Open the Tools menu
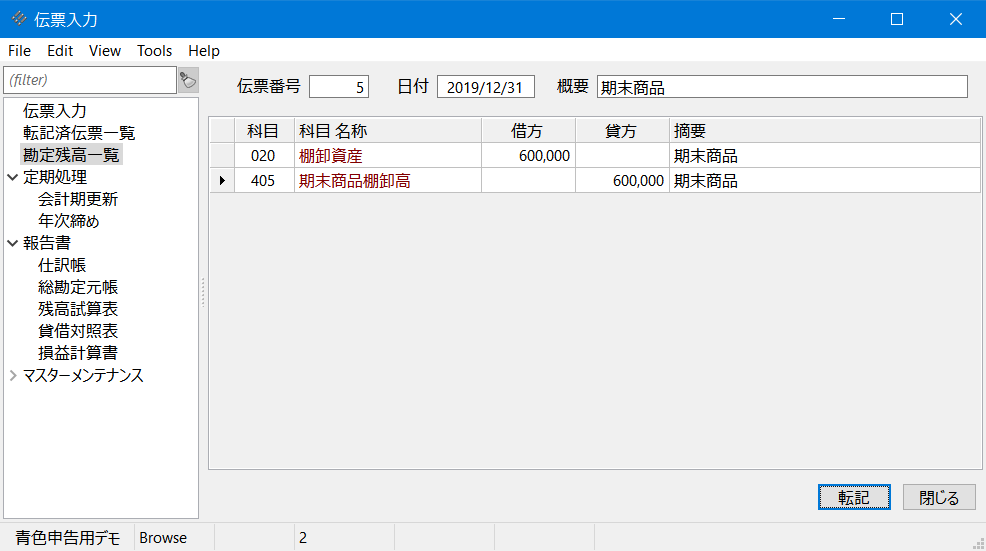The image size is (986, 551). tap(154, 51)
